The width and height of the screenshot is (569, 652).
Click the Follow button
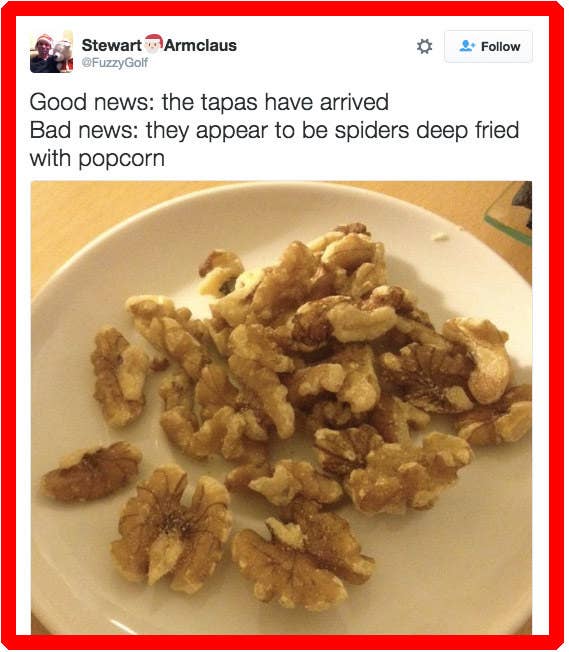tap(488, 47)
